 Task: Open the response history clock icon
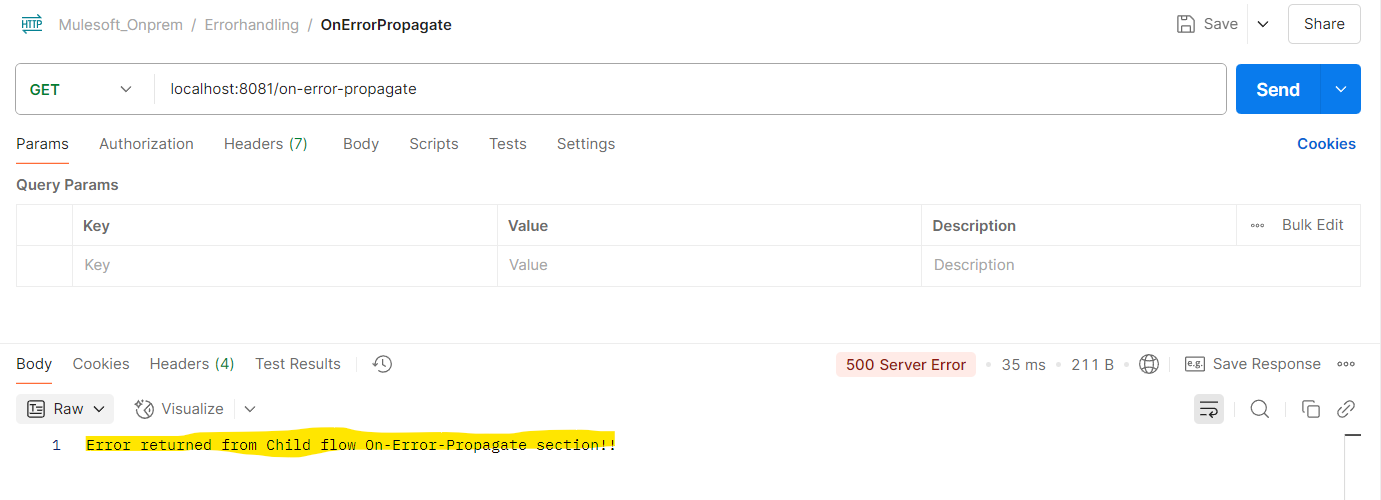(382, 364)
